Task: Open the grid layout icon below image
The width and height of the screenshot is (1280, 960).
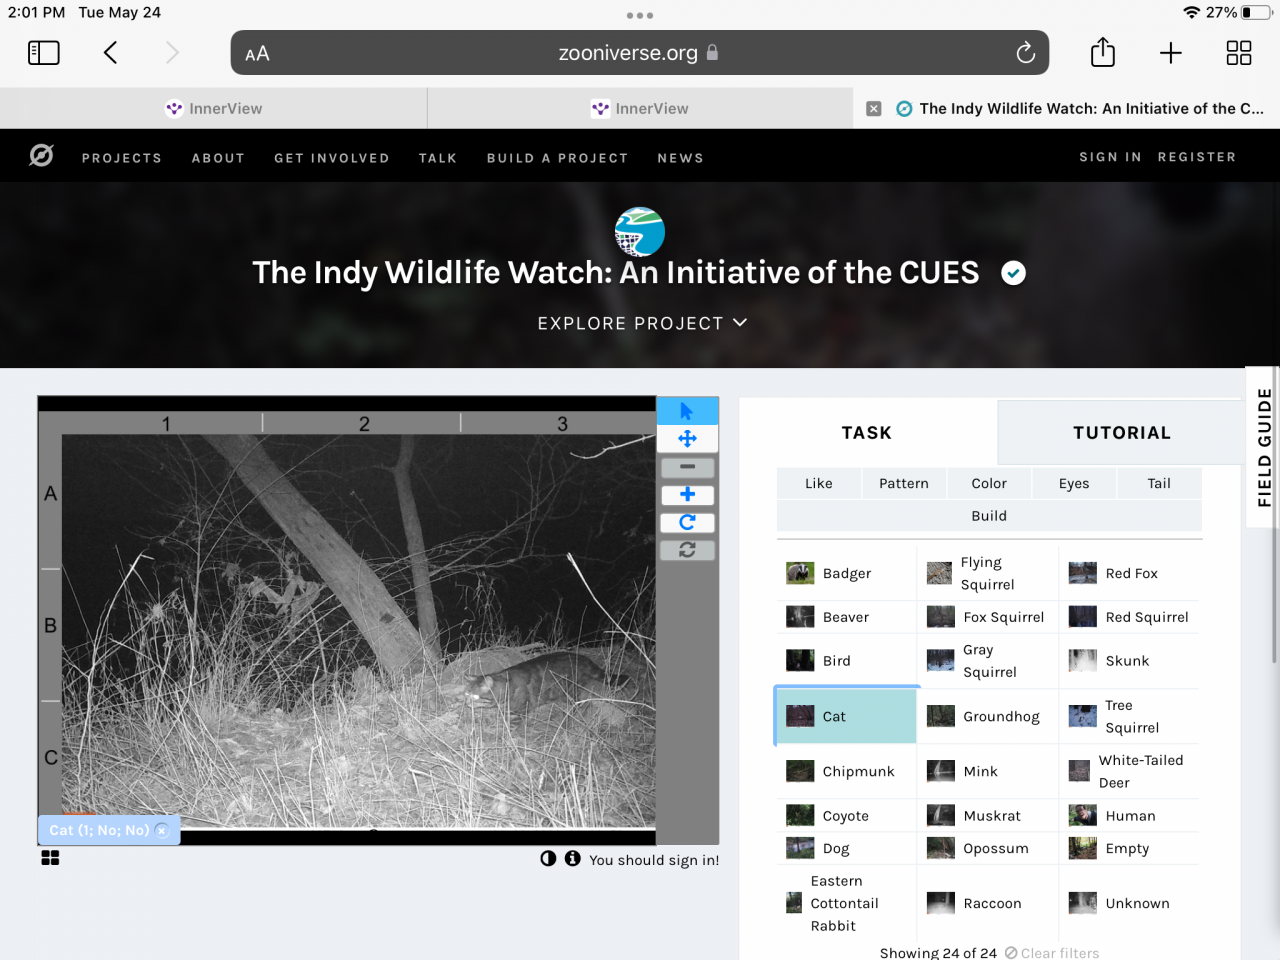Action: click(x=50, y=858)
